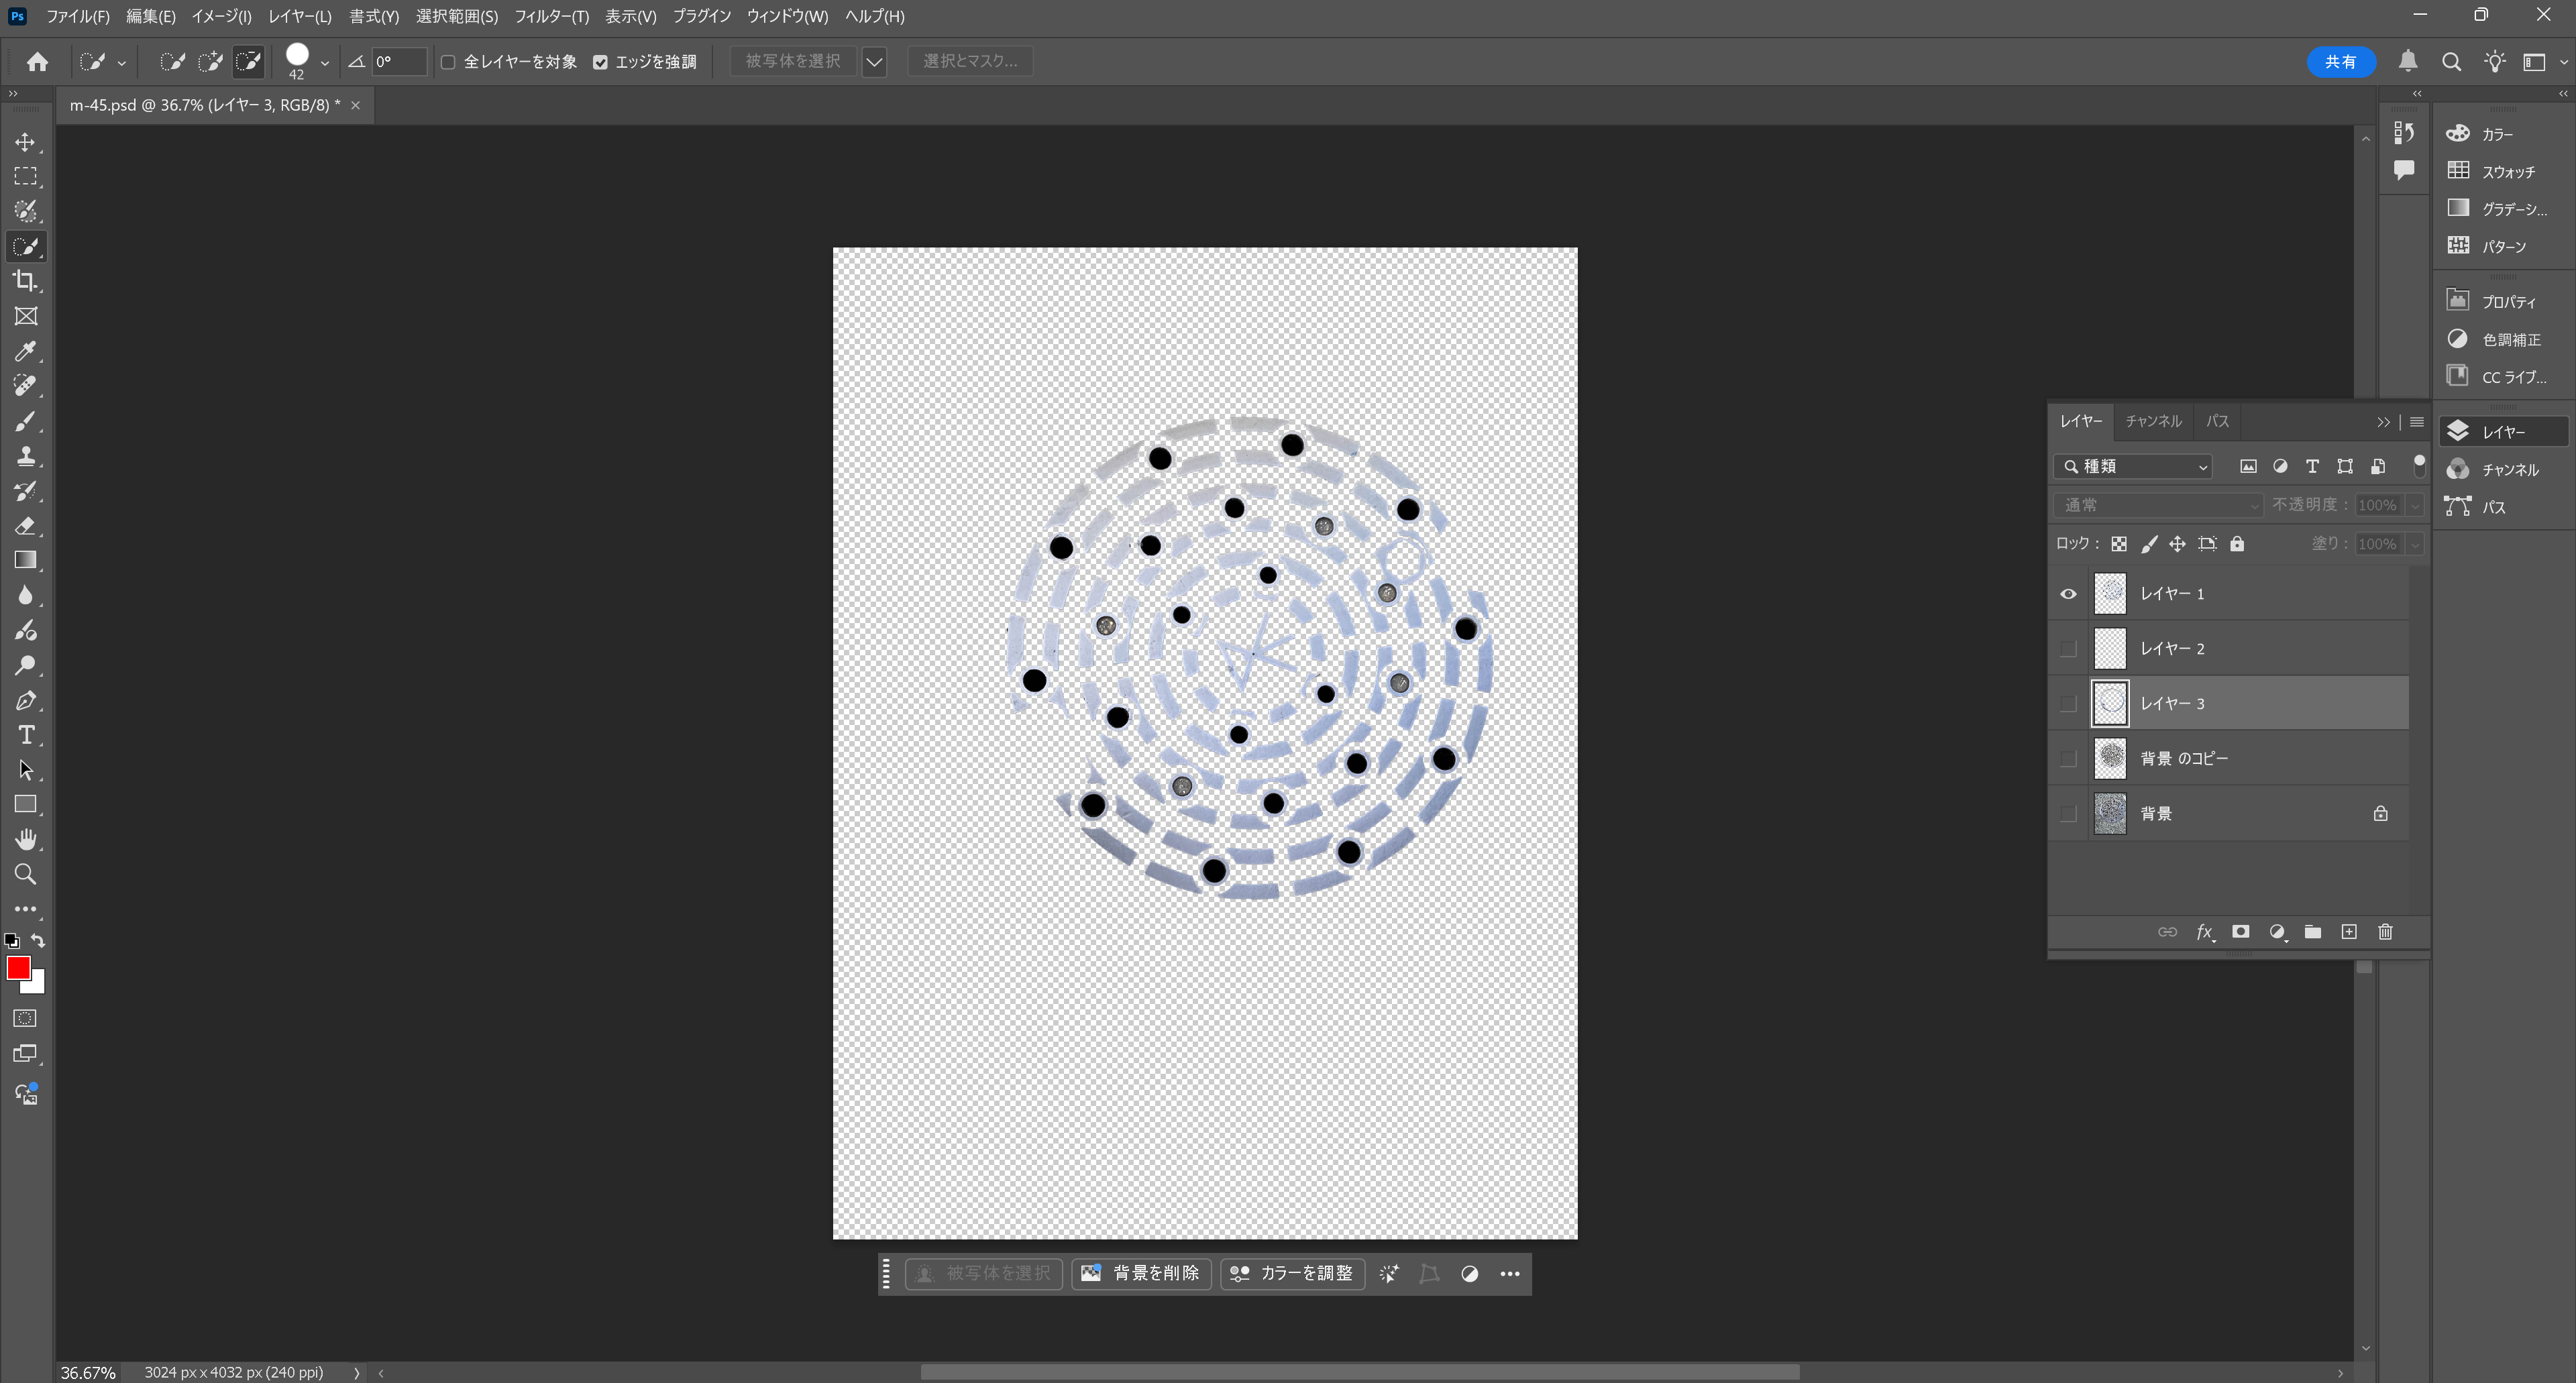Open 選択範囲(S) menu
2576x1383 pixels.
[x=456, y=16]
